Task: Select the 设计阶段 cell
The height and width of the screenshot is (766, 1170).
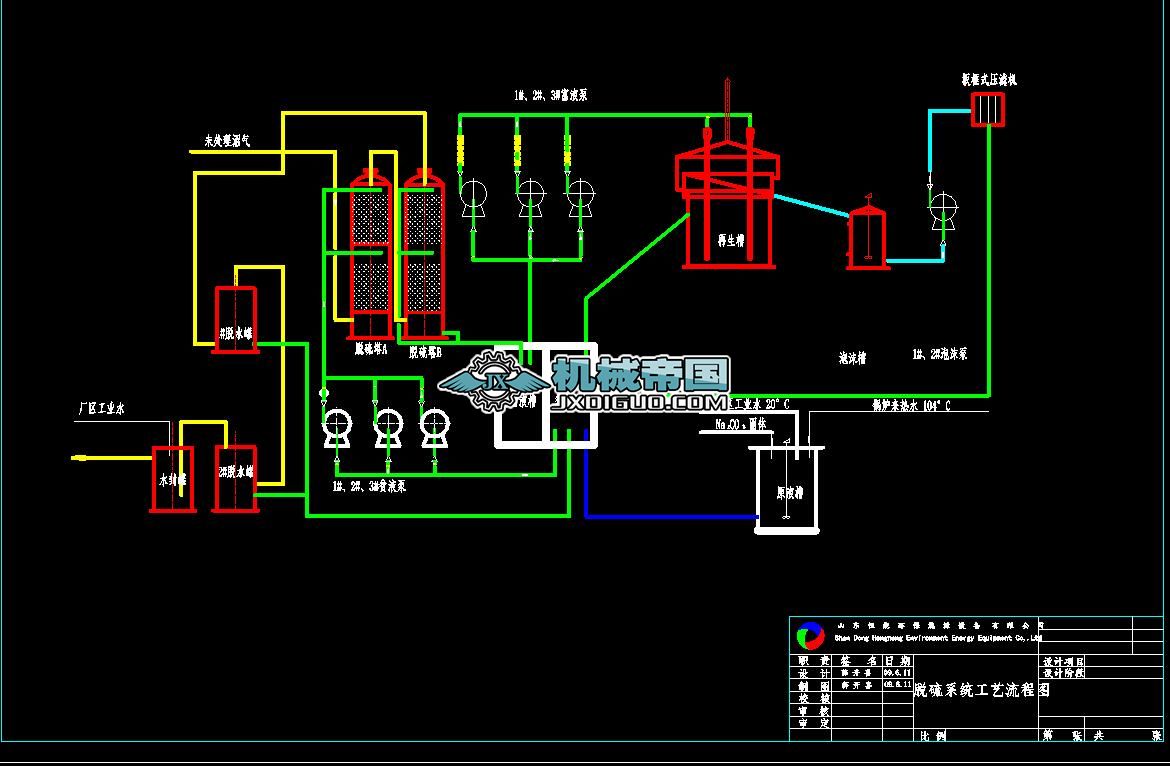Action: (1063, 673)
